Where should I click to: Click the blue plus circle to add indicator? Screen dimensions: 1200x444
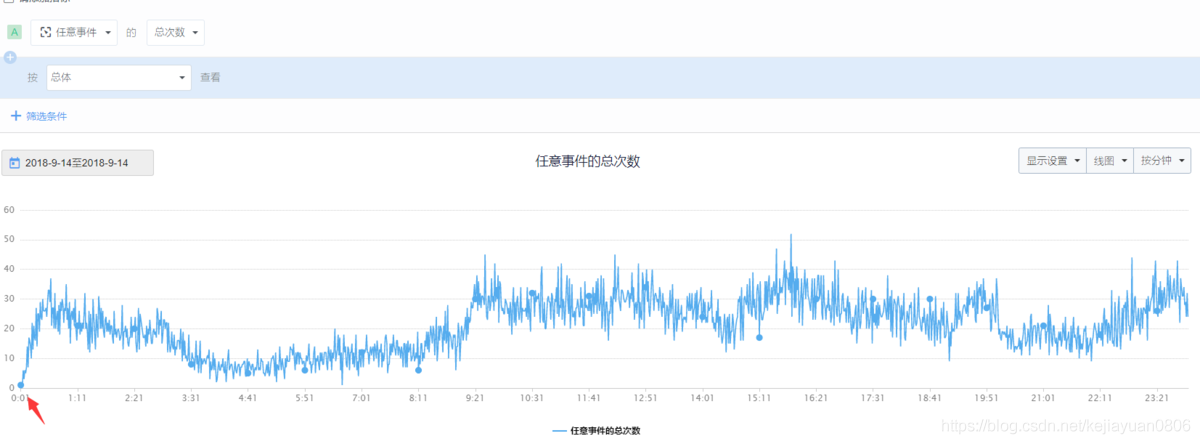[x=10, y=57]
